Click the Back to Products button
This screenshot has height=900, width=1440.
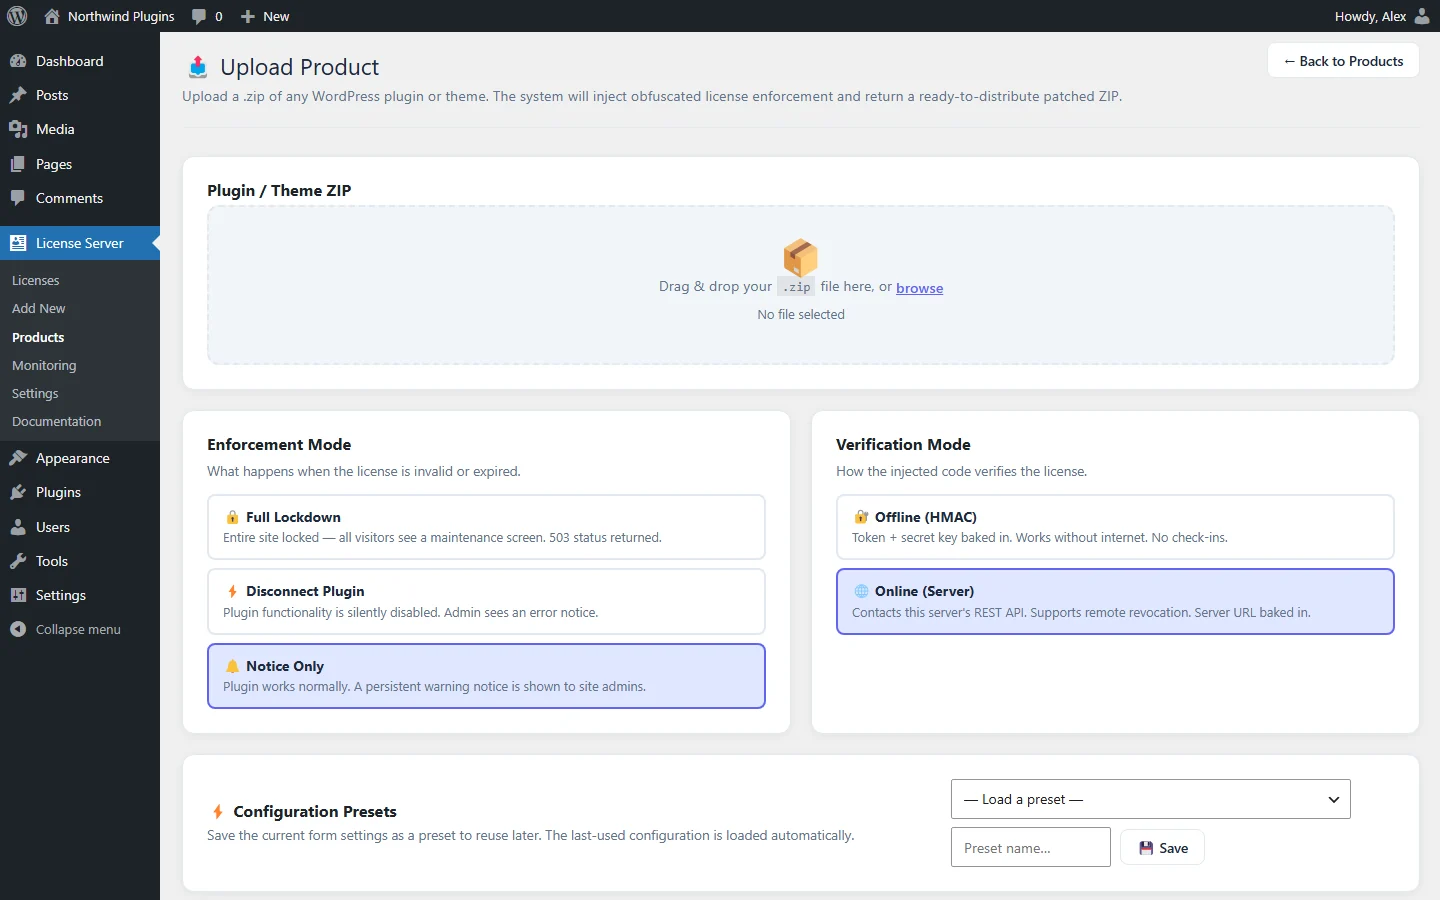click(1343, 61)
